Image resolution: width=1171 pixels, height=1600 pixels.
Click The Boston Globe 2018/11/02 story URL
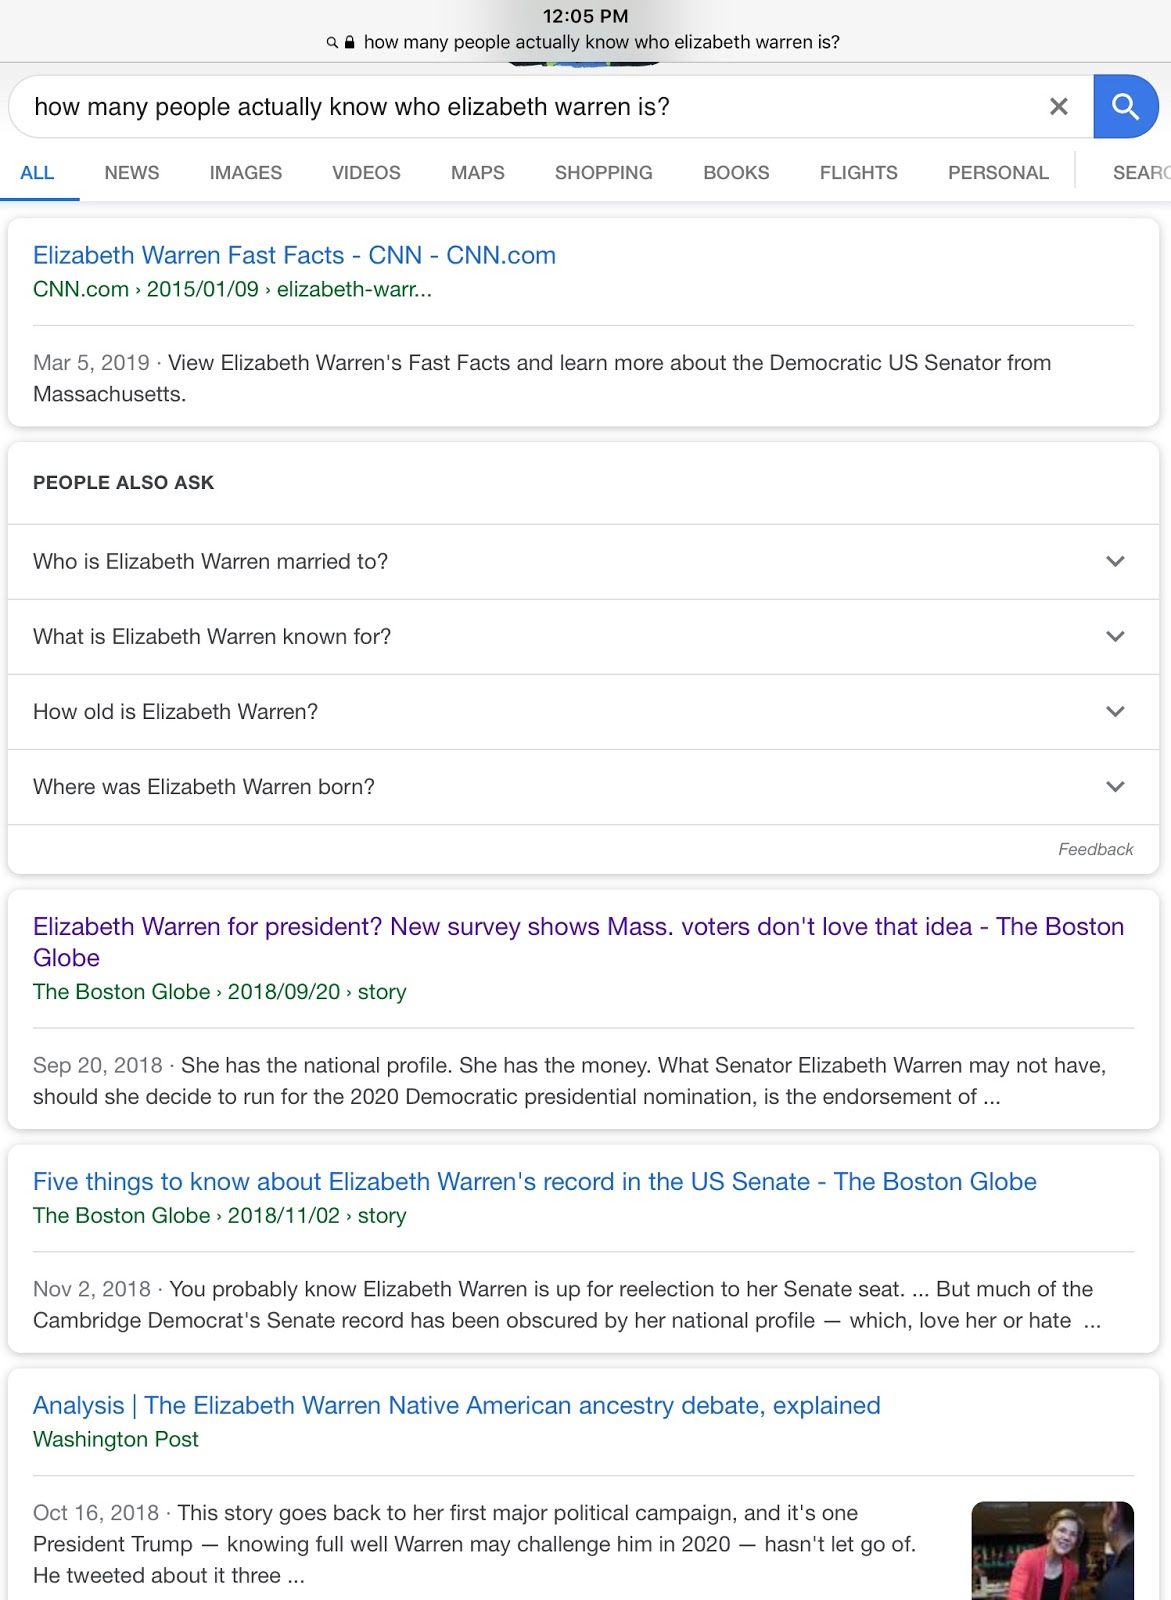tap(220, 1215)
